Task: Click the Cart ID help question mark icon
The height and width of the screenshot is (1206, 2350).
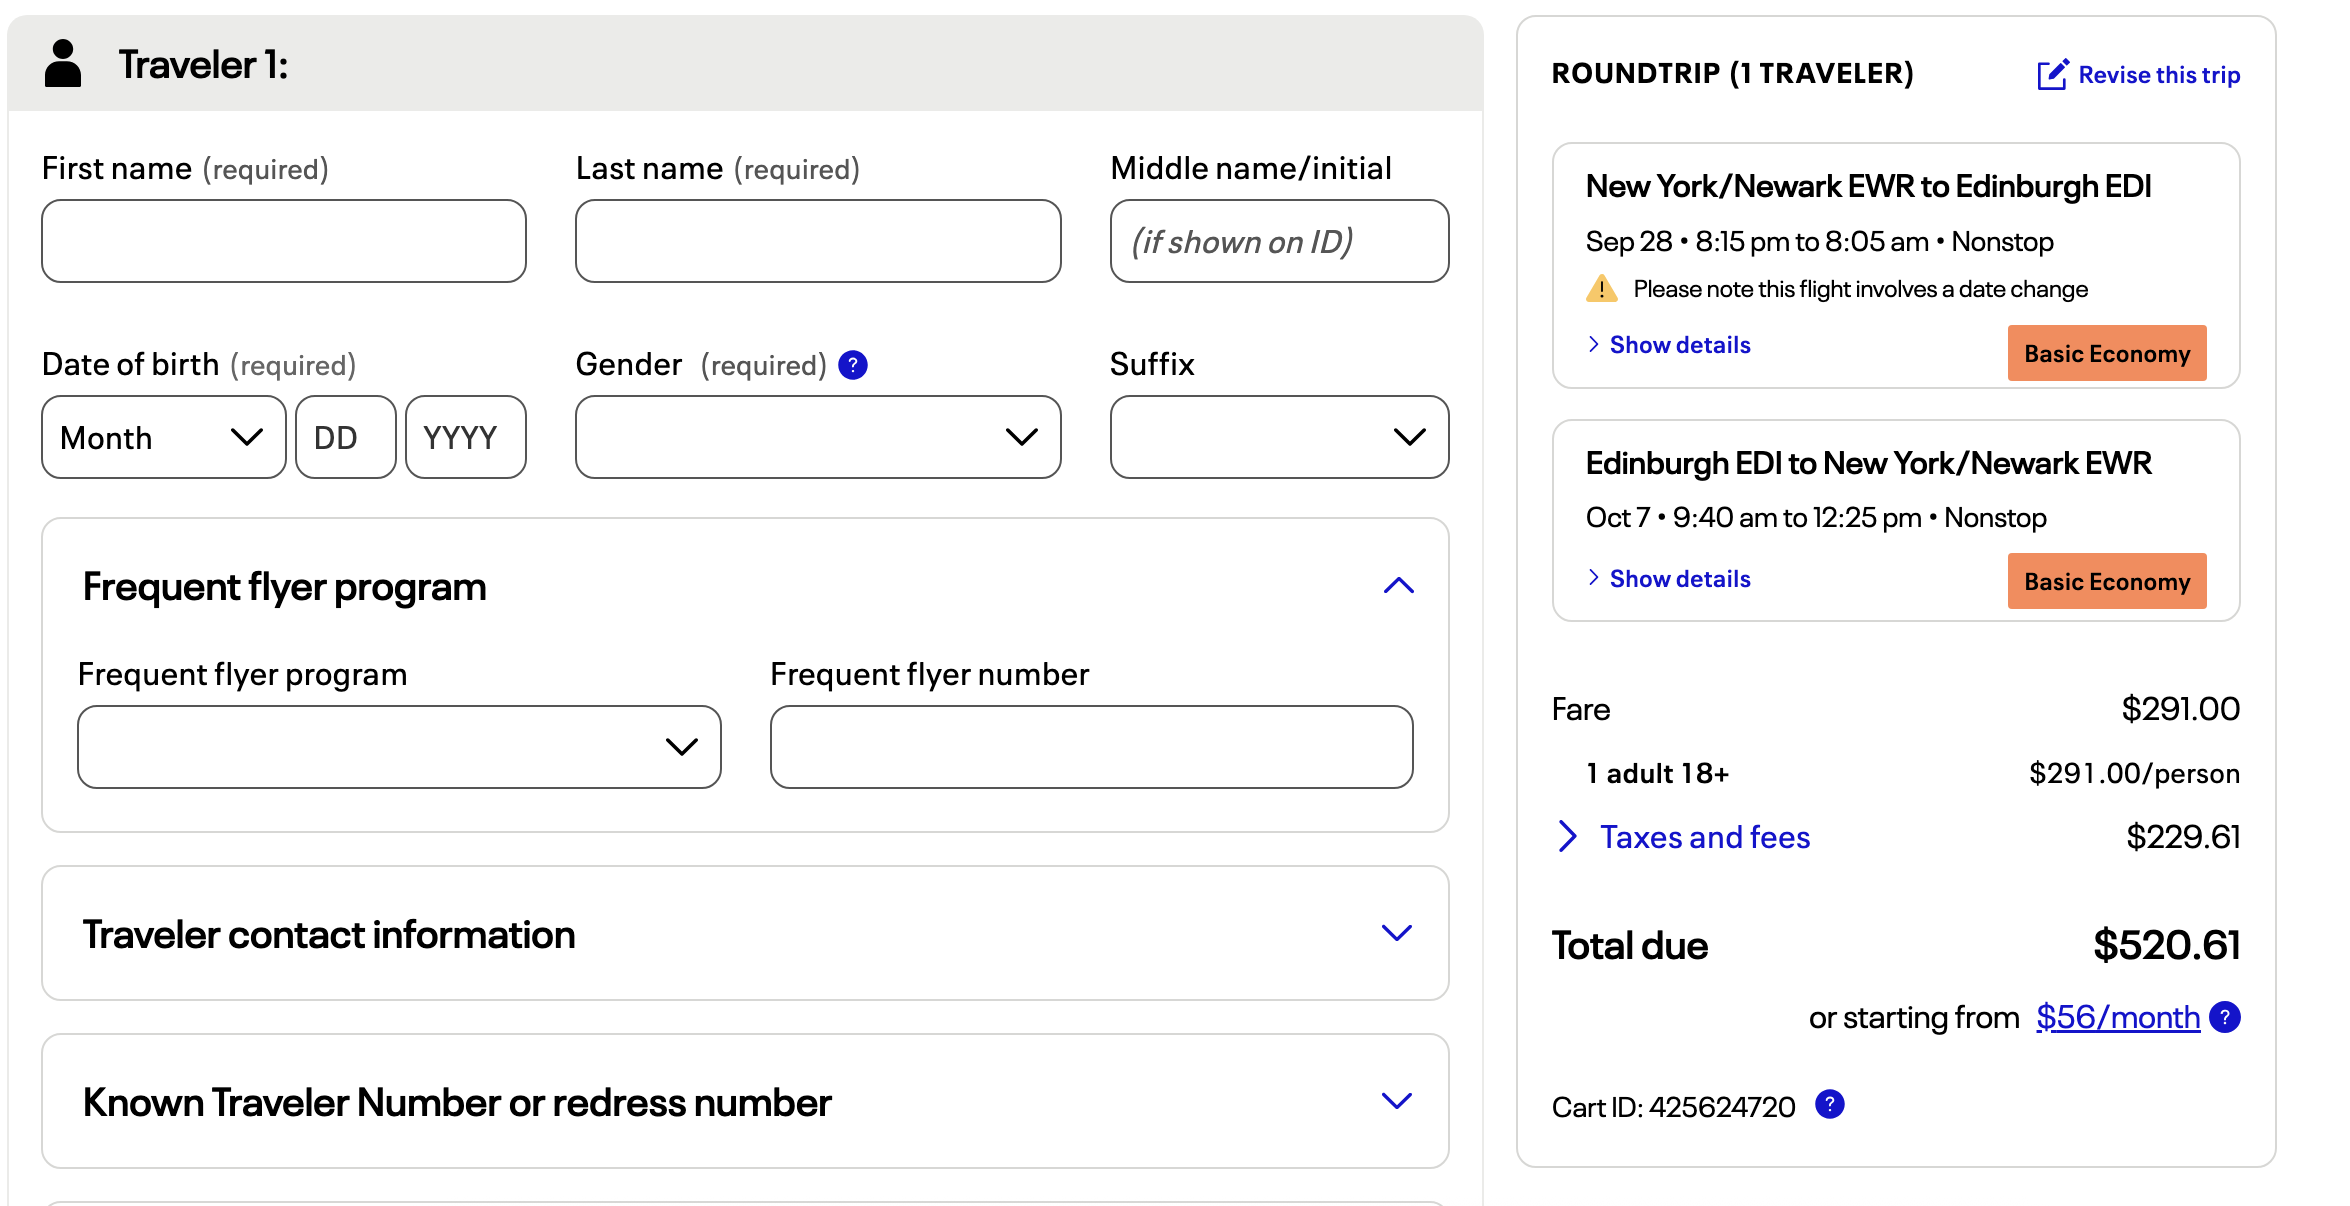Action: 1829,1105
